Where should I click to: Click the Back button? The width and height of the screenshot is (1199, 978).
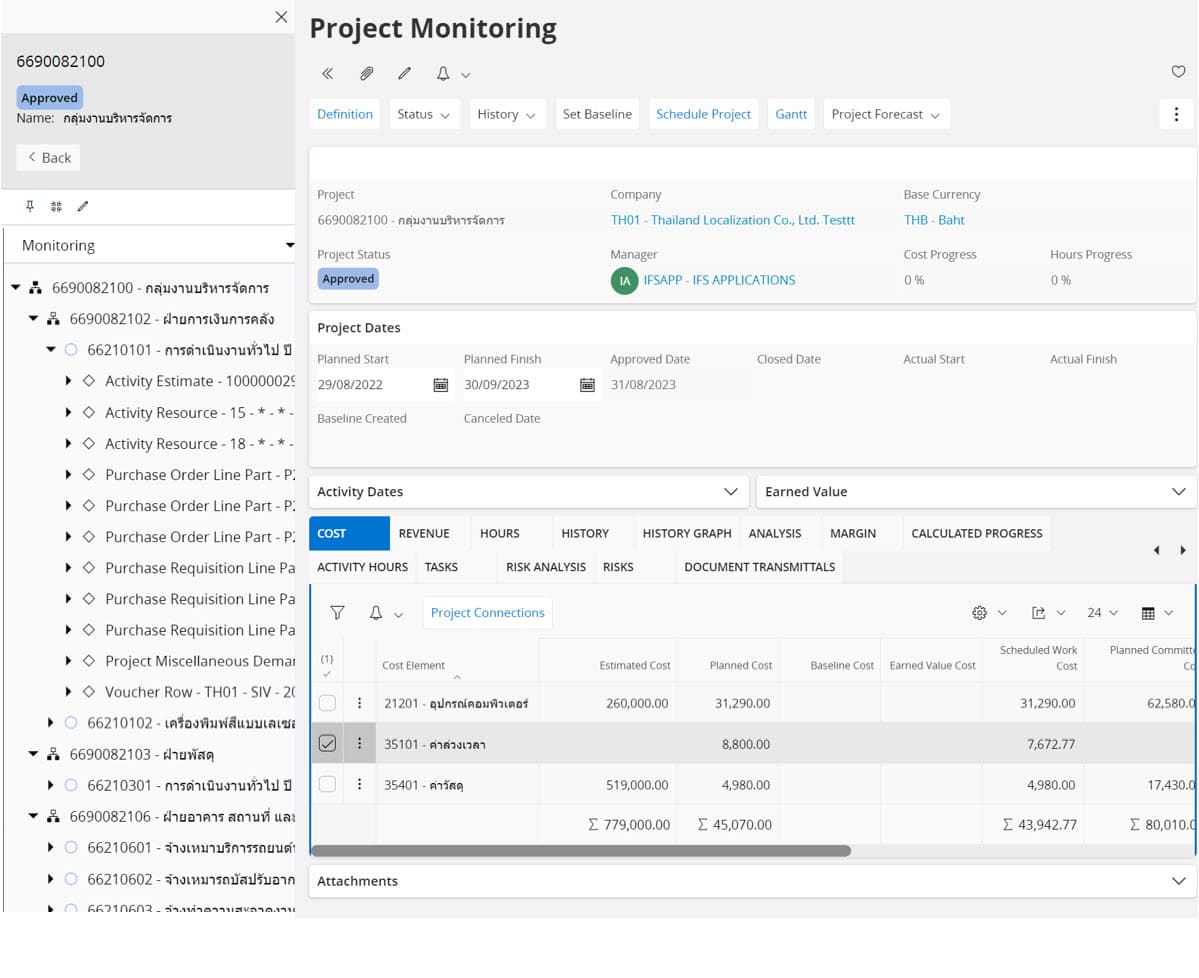pos(49,157)
